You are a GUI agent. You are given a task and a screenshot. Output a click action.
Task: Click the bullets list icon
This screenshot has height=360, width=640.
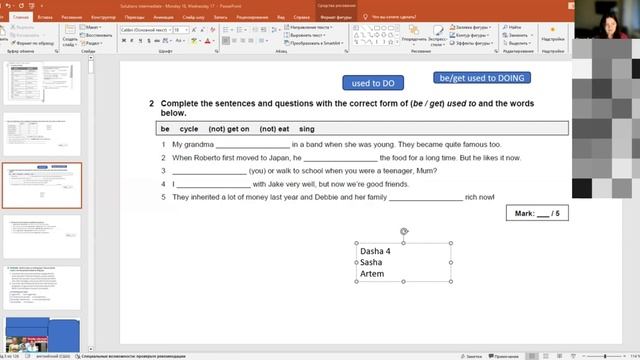point(227,30)
